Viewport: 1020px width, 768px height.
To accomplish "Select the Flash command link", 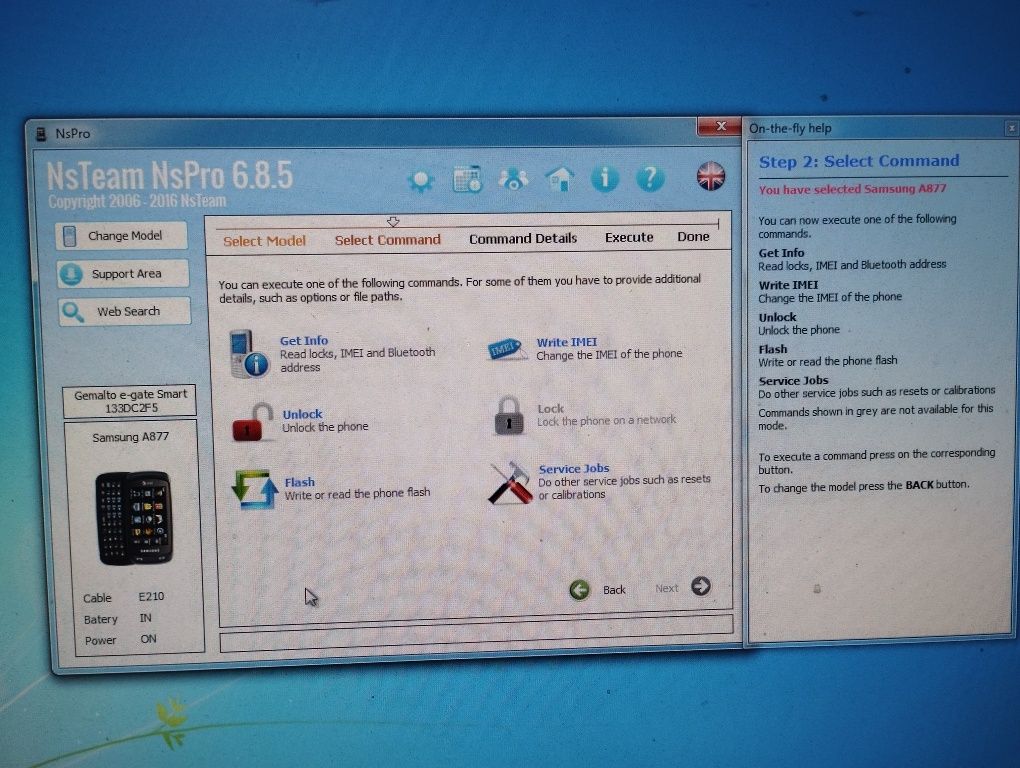I will pos(299,483).
